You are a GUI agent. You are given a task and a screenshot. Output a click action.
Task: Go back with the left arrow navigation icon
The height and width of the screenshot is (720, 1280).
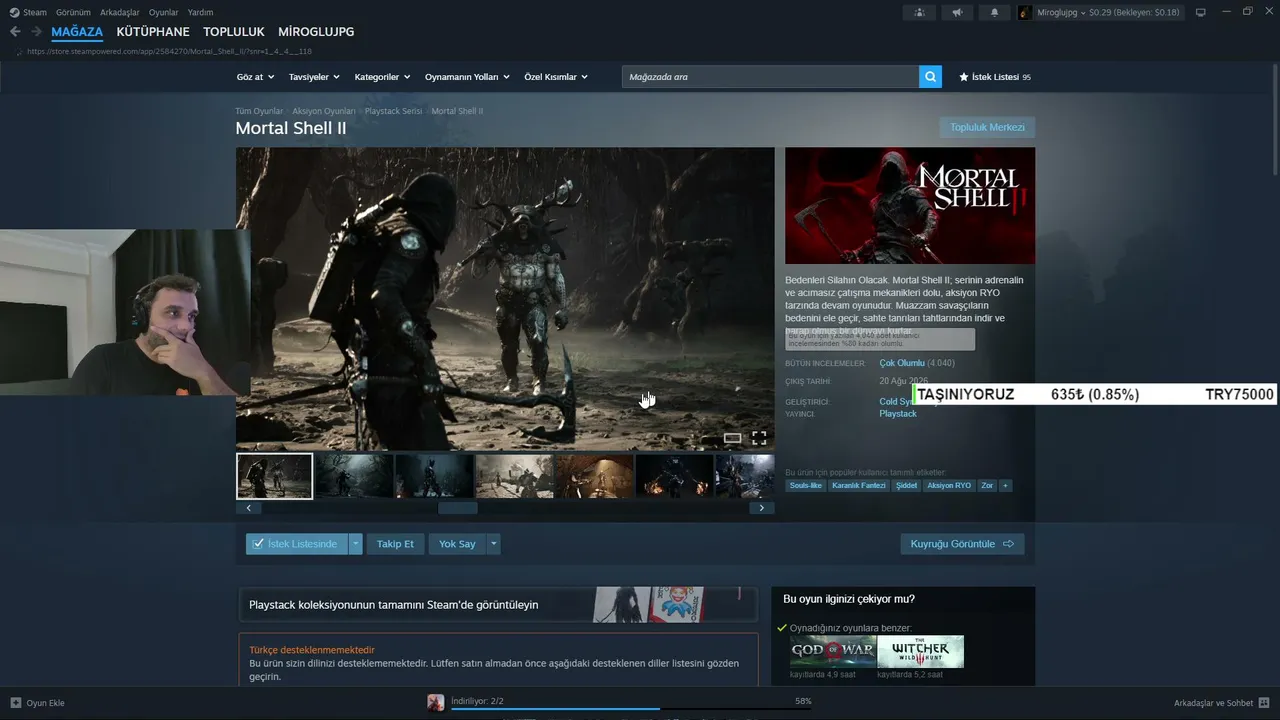pyautogui.click(x=15, y=32)
